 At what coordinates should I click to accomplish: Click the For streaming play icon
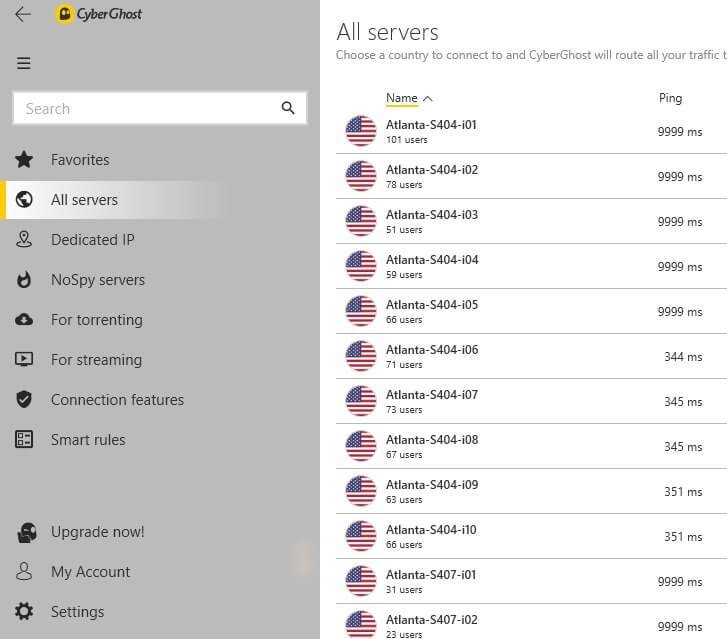tap(24, 359)
